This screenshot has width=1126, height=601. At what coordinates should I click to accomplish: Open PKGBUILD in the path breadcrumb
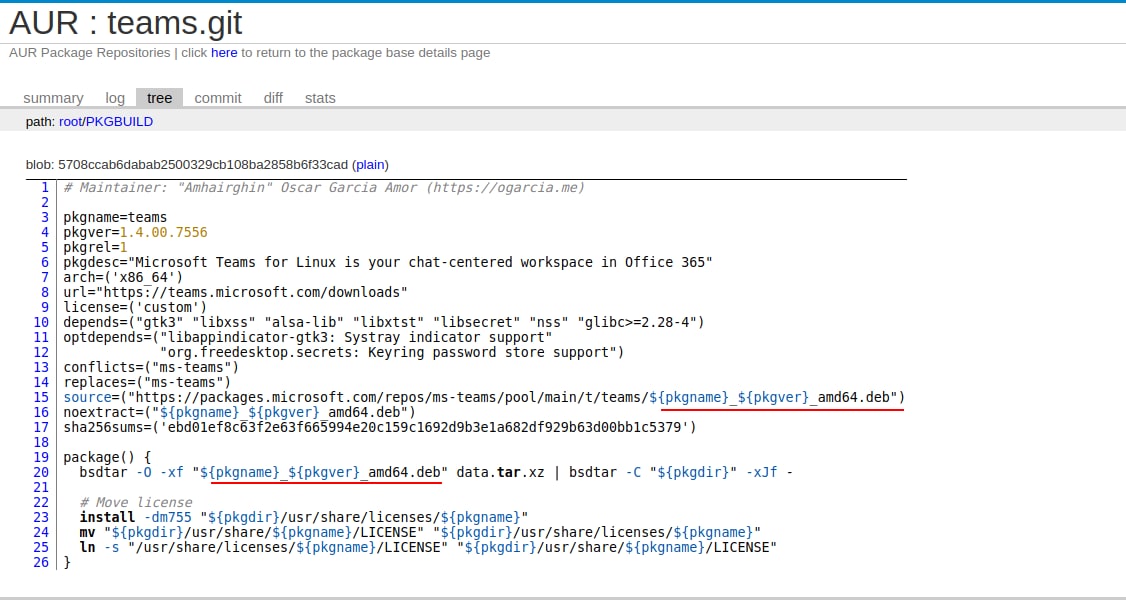(119, 121)
